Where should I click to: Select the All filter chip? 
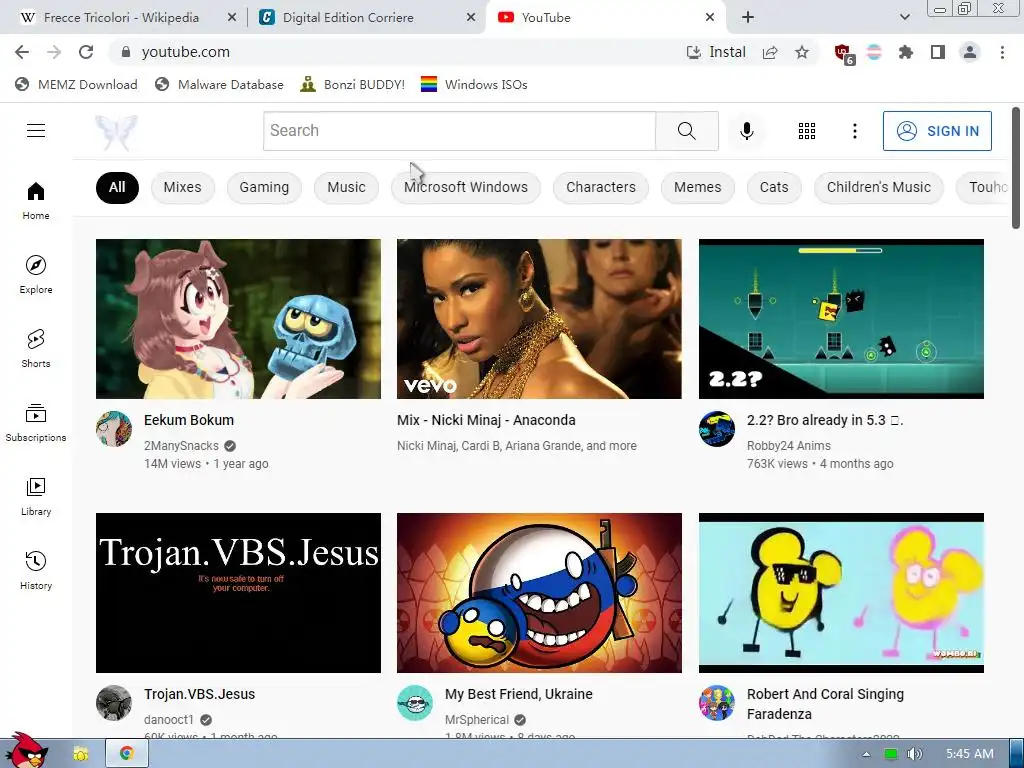(x=117, y=187)
